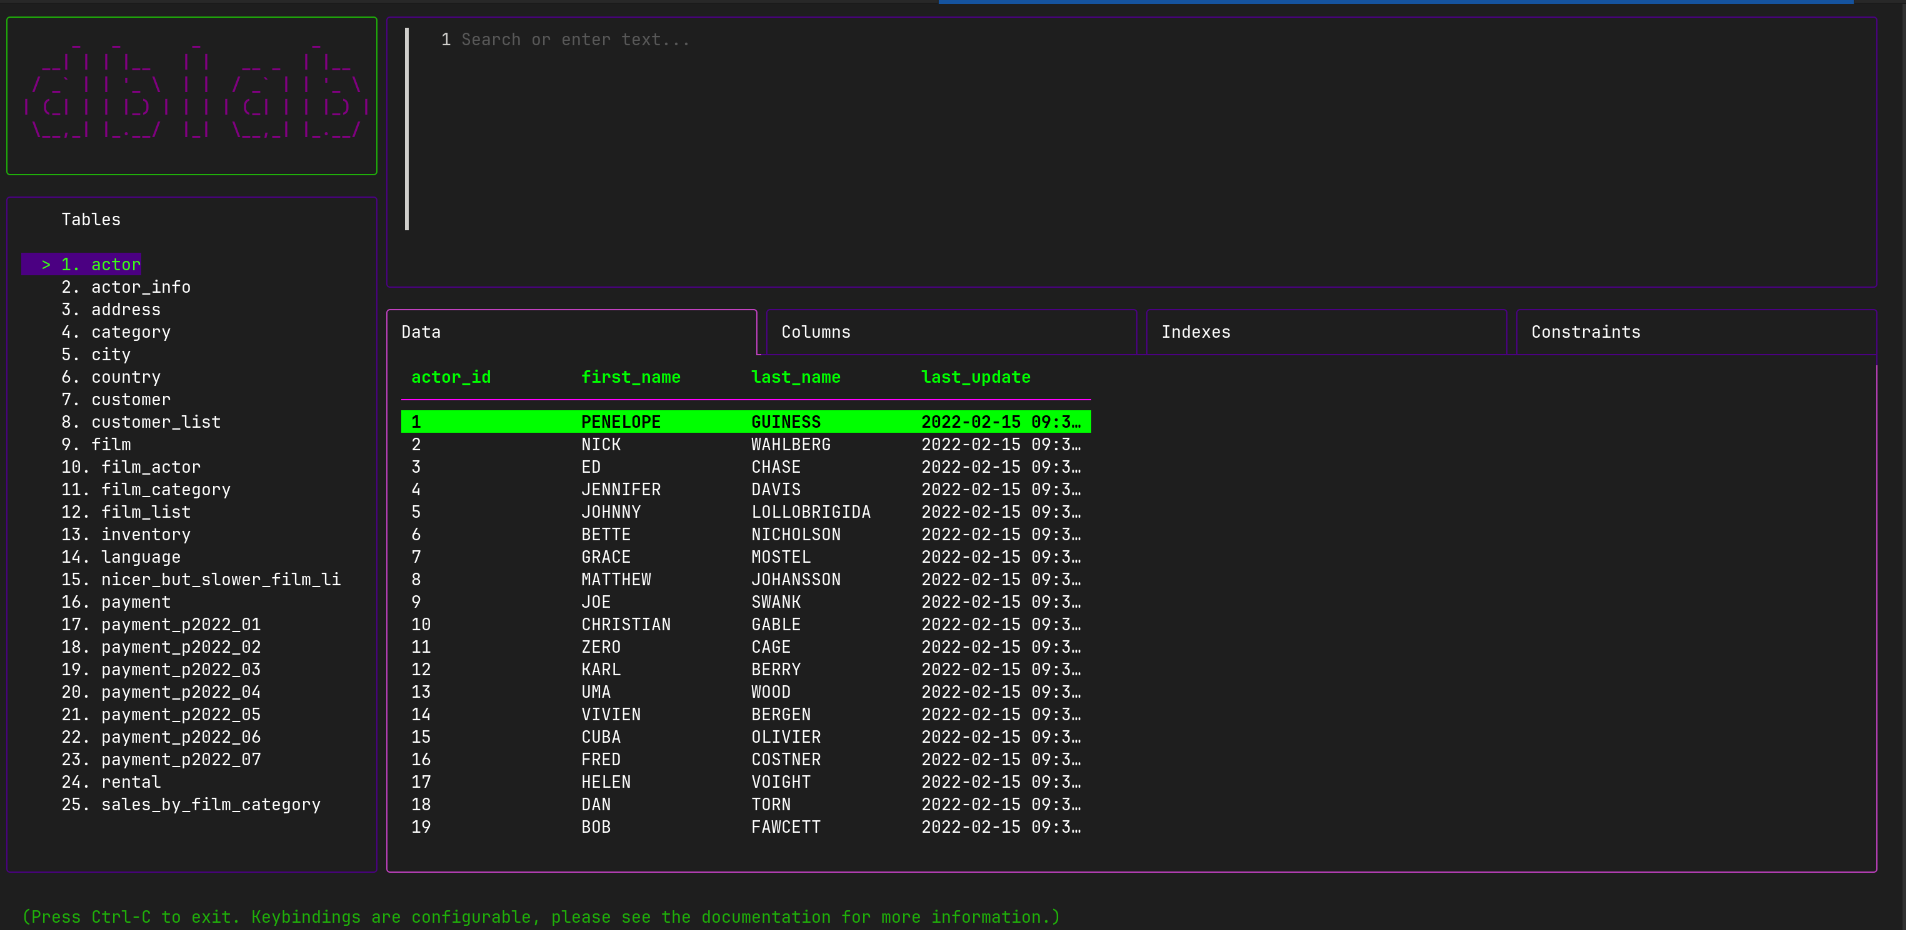This screenshot has width=1906, height=930.
Task: Click the LOLLOBRIGIDA last name cell
Action: 811,512
